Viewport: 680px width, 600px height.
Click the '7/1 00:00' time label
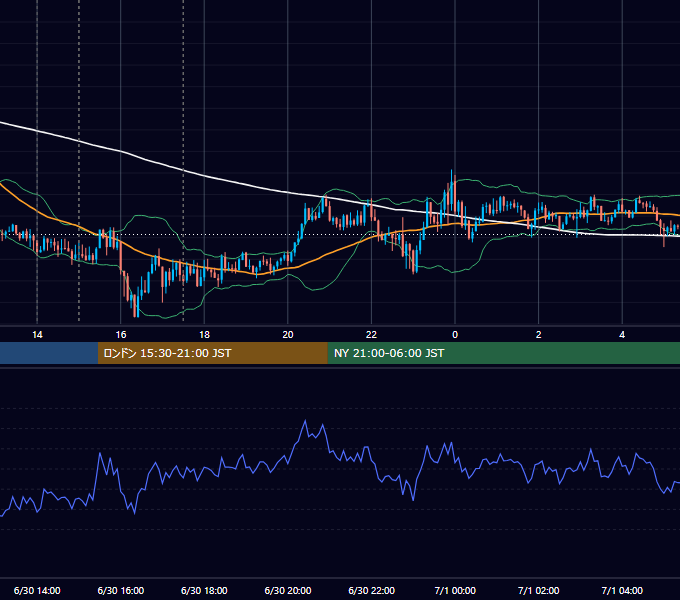point(455,590)
